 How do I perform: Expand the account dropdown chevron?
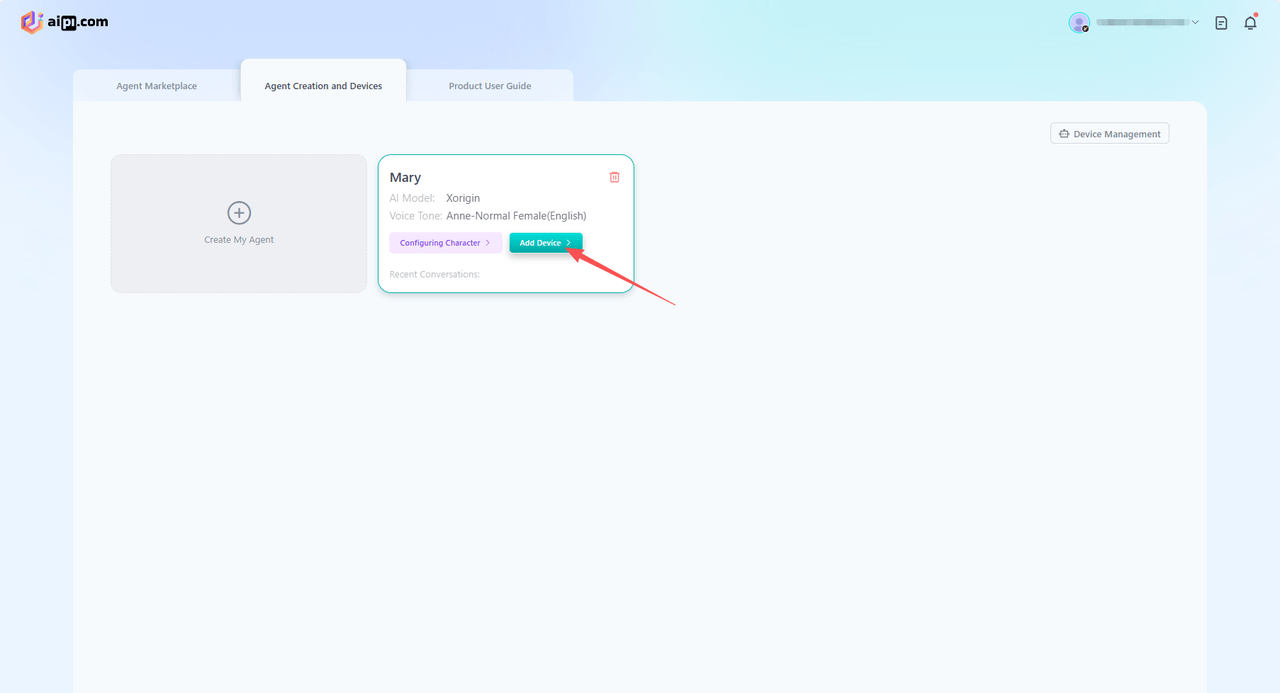(1195, 22)
